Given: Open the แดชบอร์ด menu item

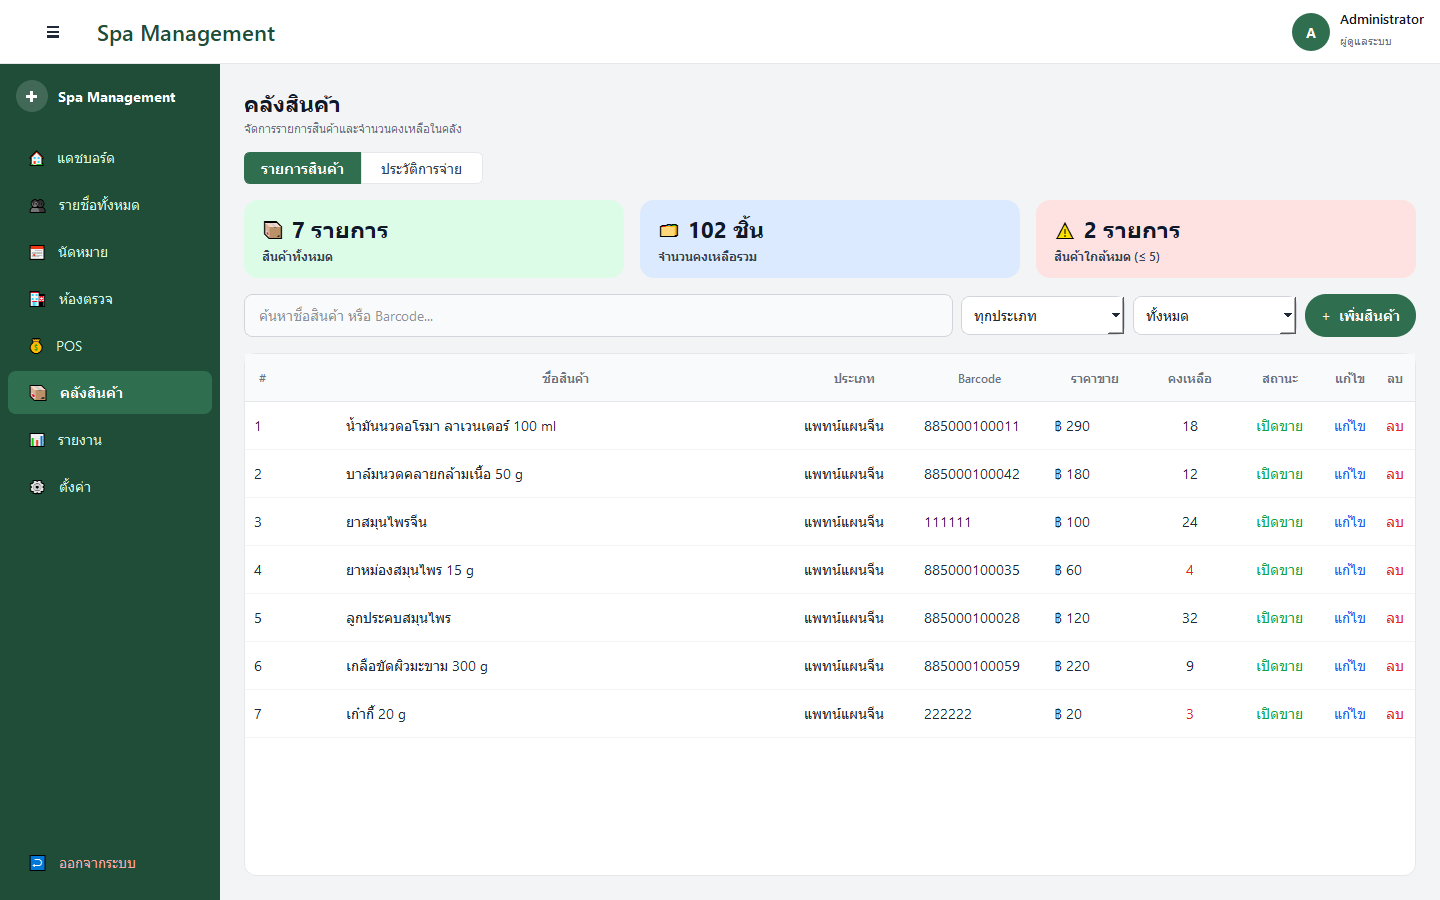Looking at the screenshot, I should point(110,158).
